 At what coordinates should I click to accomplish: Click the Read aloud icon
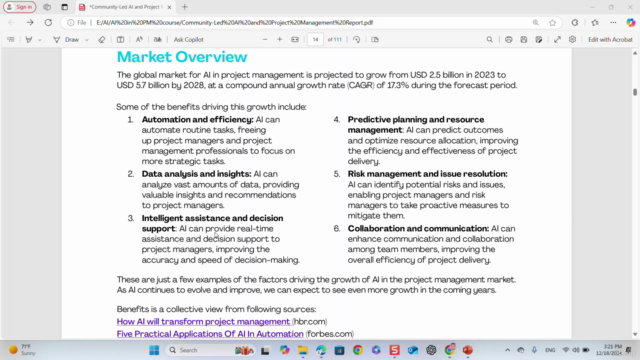coord(139,40)
